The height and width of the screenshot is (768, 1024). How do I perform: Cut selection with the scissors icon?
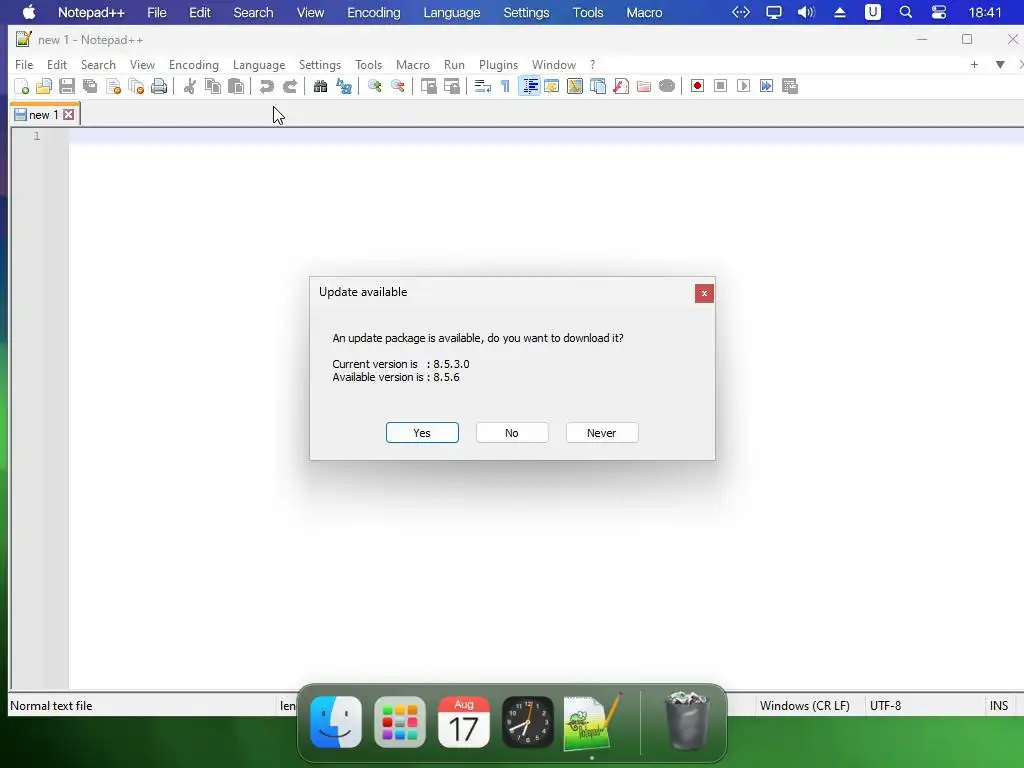[x=189, y=86]
